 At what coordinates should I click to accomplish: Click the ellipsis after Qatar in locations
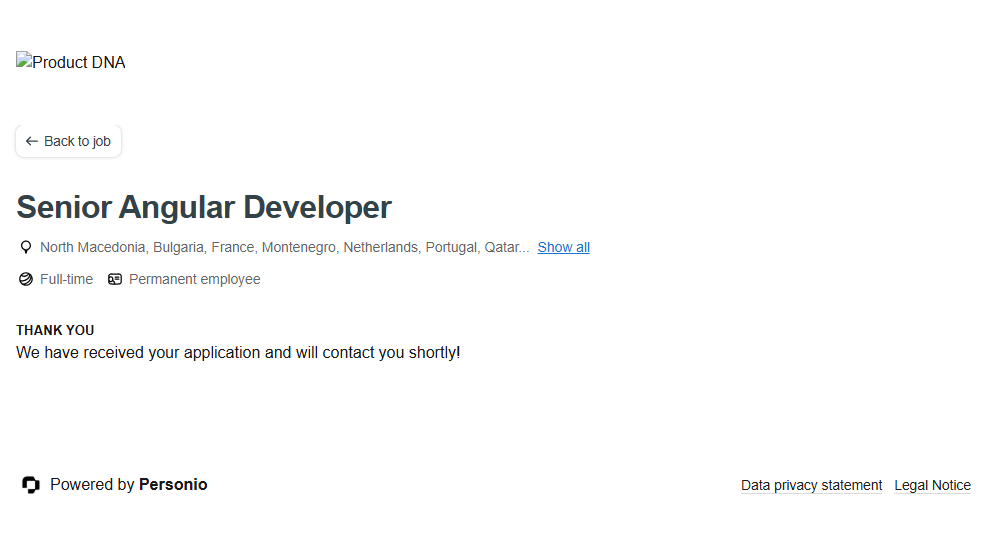click(524, 248)
